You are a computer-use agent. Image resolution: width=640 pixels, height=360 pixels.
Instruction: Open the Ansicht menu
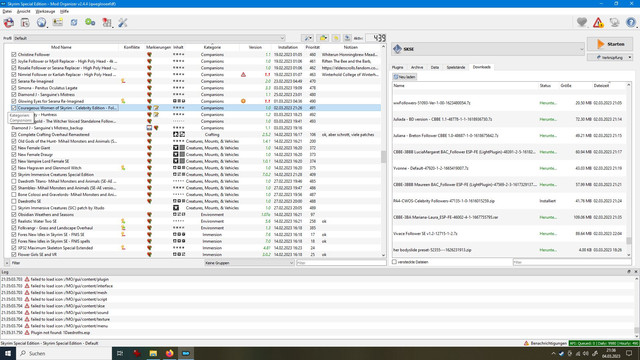click(x=23, y=11)
